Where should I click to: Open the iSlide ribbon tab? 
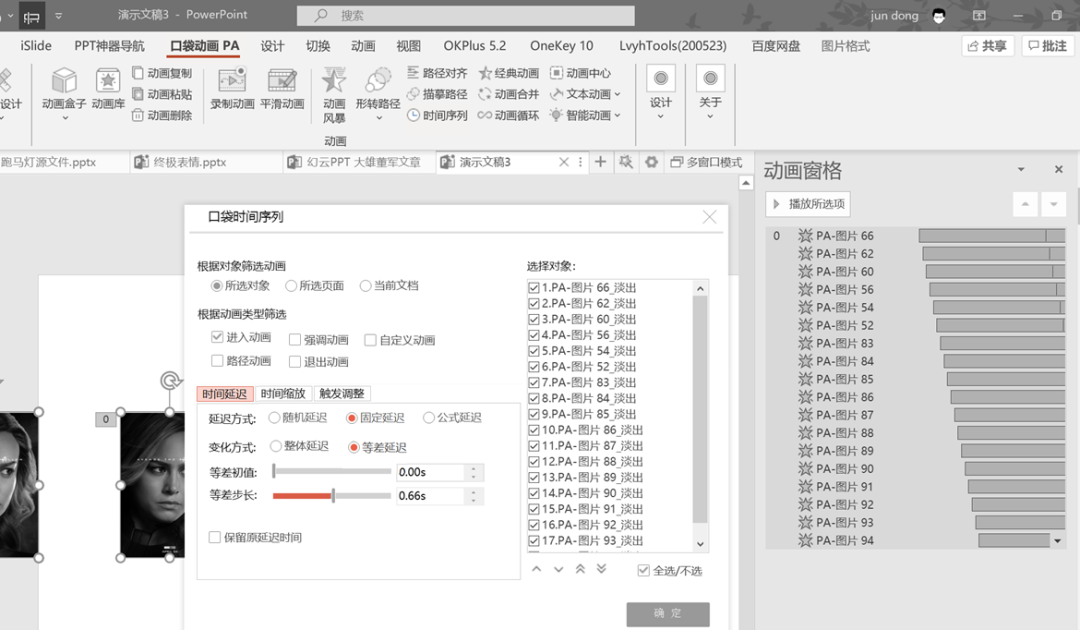pyautogui.click(x=36, y=46)
